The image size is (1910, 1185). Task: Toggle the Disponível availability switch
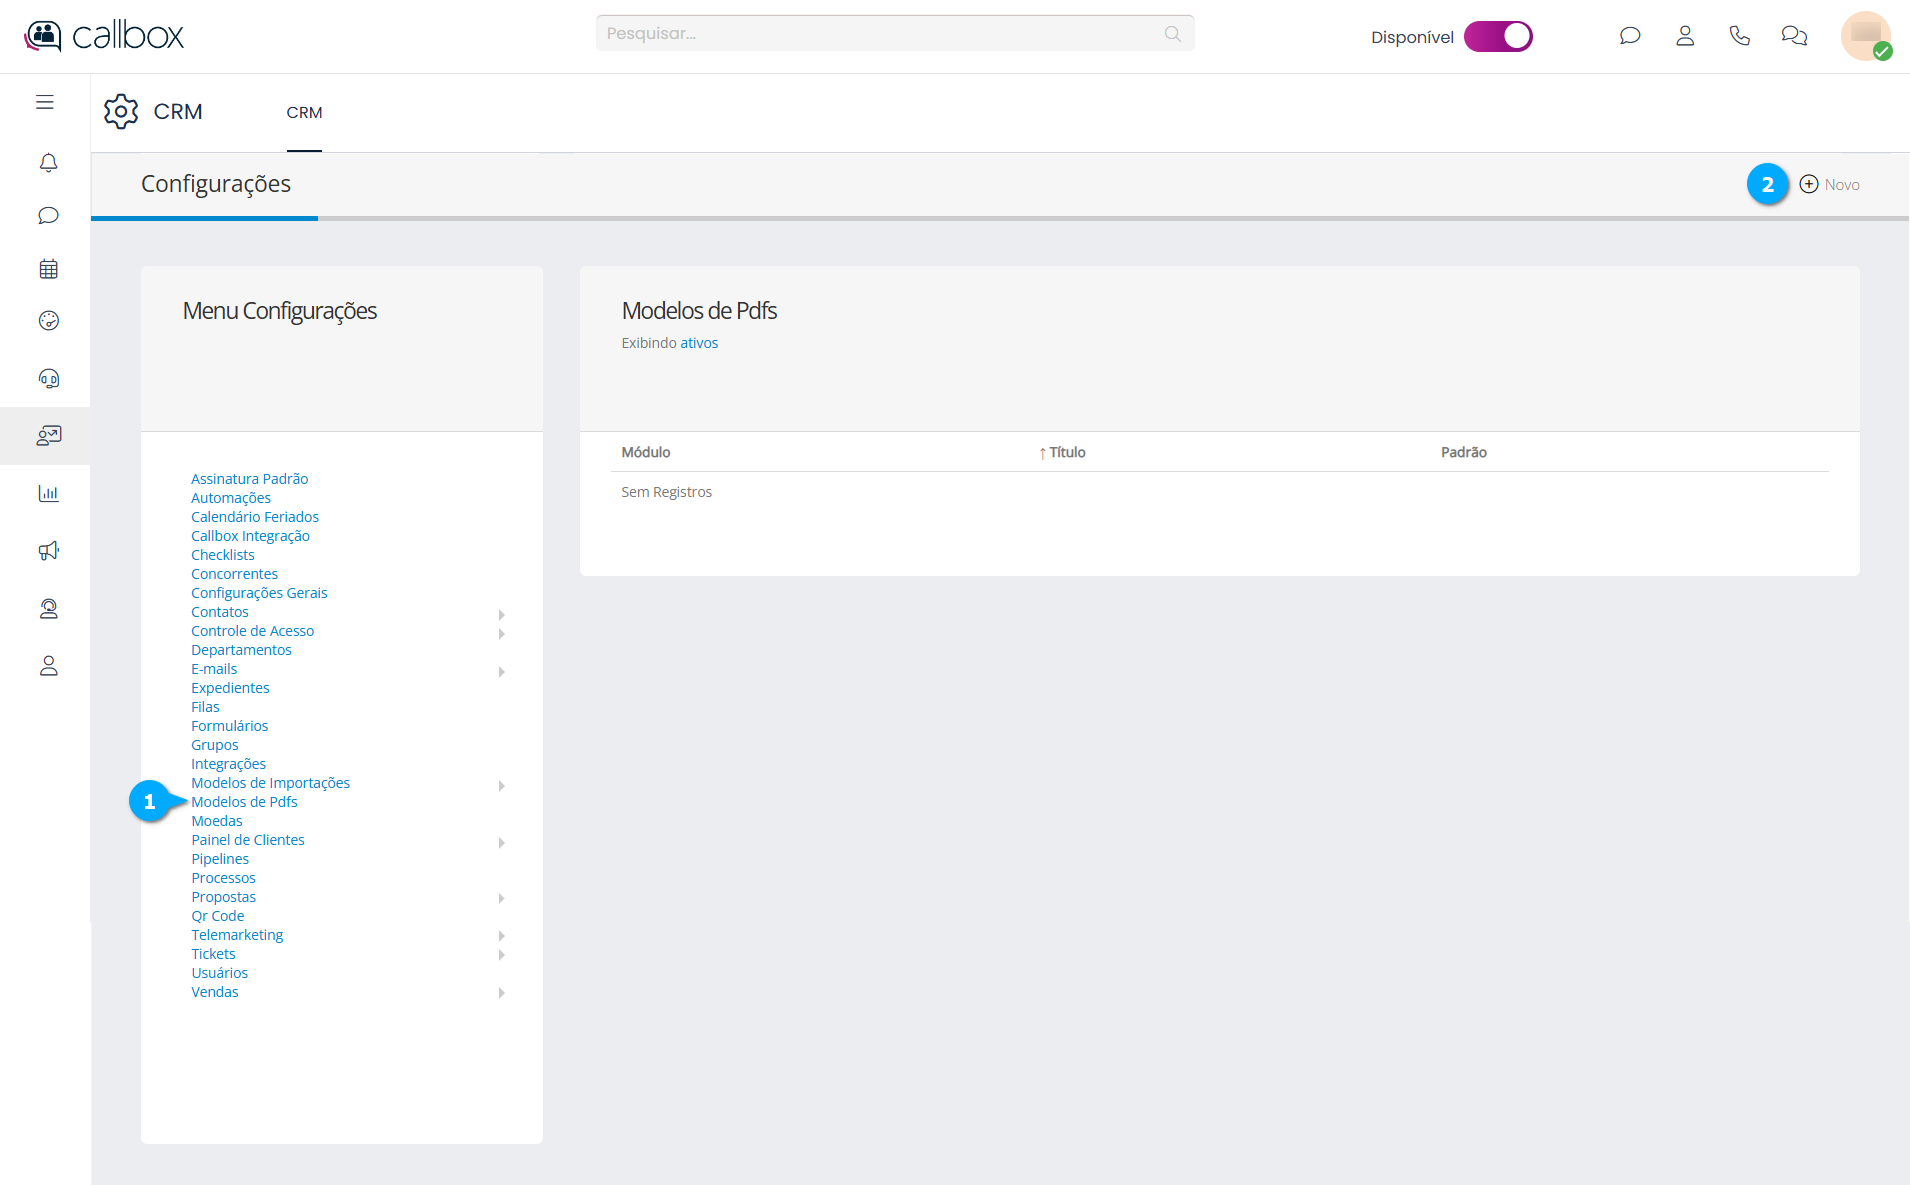pyautogui.click(x=1497, y=37)
